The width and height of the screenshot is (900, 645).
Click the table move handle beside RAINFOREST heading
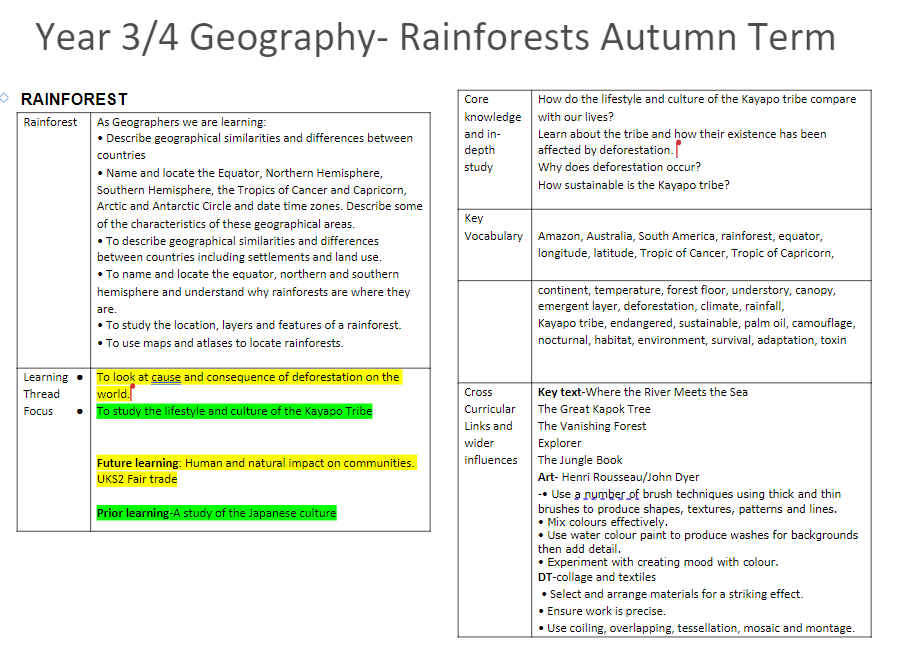pyautogui.click(x=5, y=98)
